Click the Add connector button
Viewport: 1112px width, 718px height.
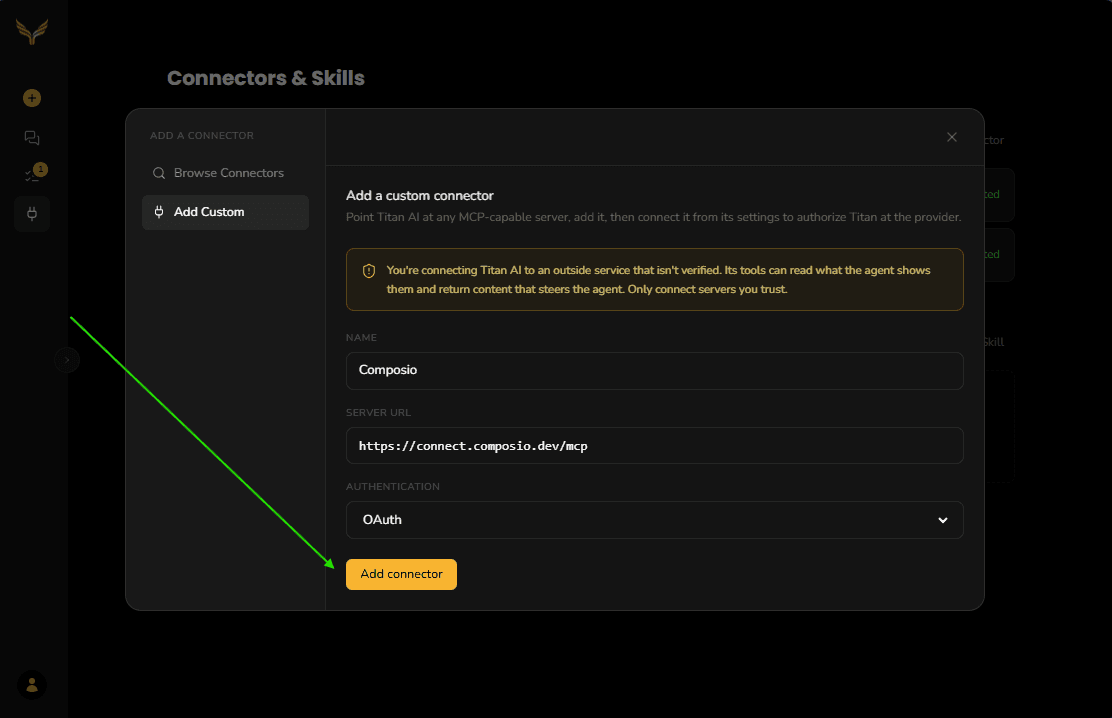pos(401,574)
